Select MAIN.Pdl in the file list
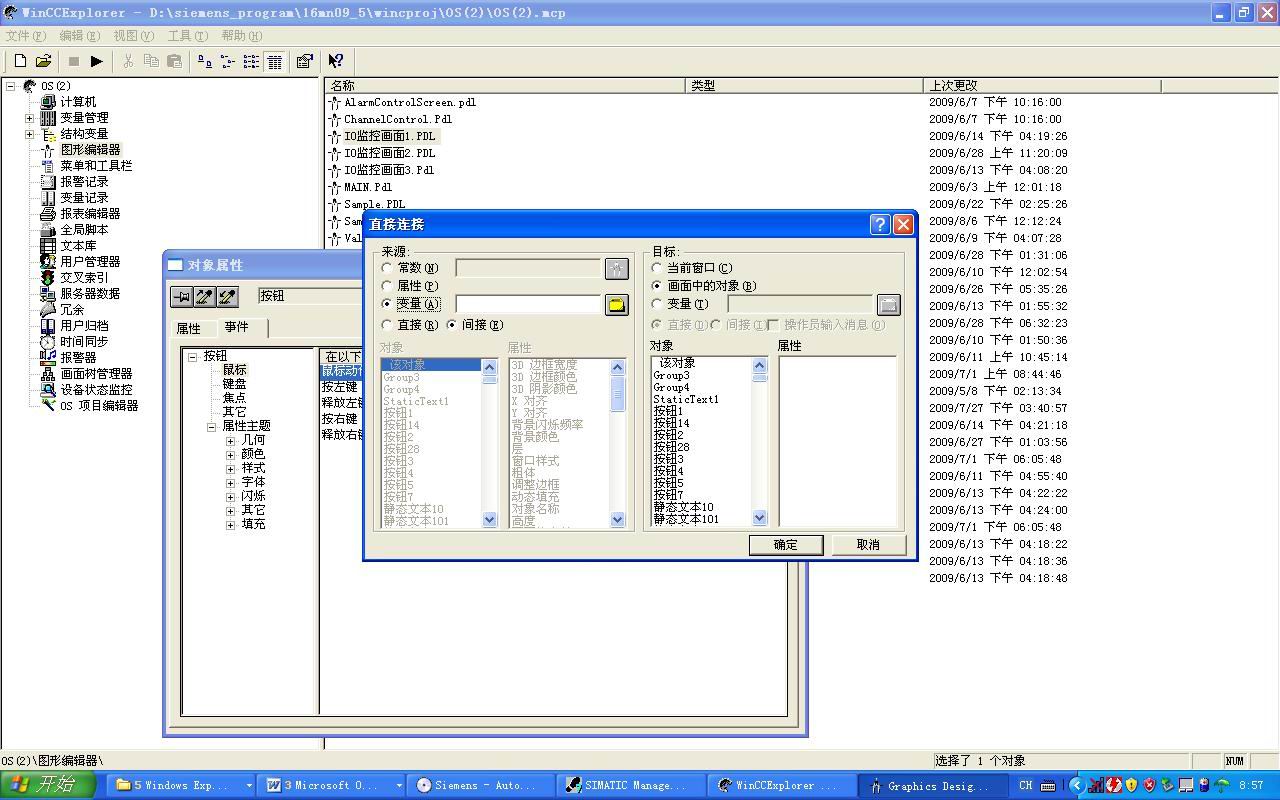1280x800 pixels. click(368, 187)
